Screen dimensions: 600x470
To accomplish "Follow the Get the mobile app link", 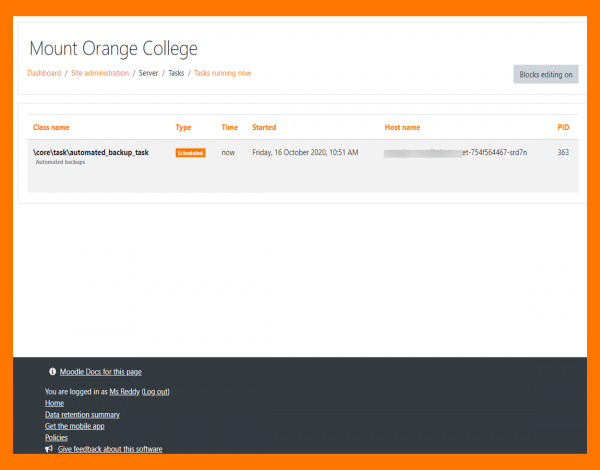I will pos(75,426).
